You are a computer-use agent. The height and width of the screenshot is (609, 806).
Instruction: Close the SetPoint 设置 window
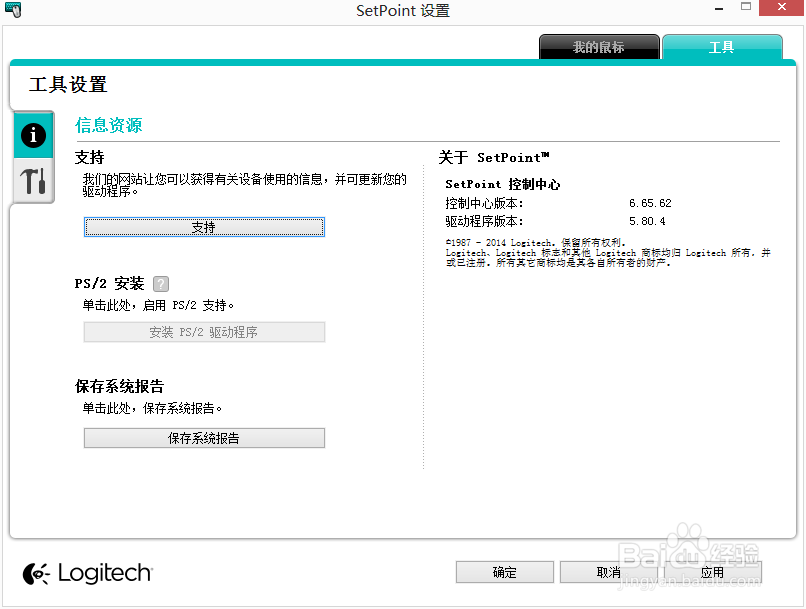tap(781, 8)
